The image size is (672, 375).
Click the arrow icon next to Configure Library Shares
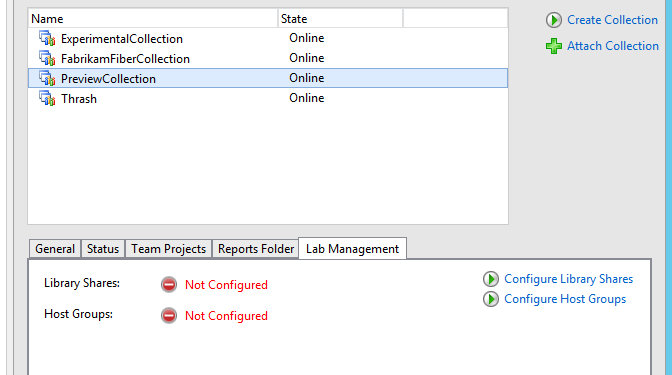point(491,279)
